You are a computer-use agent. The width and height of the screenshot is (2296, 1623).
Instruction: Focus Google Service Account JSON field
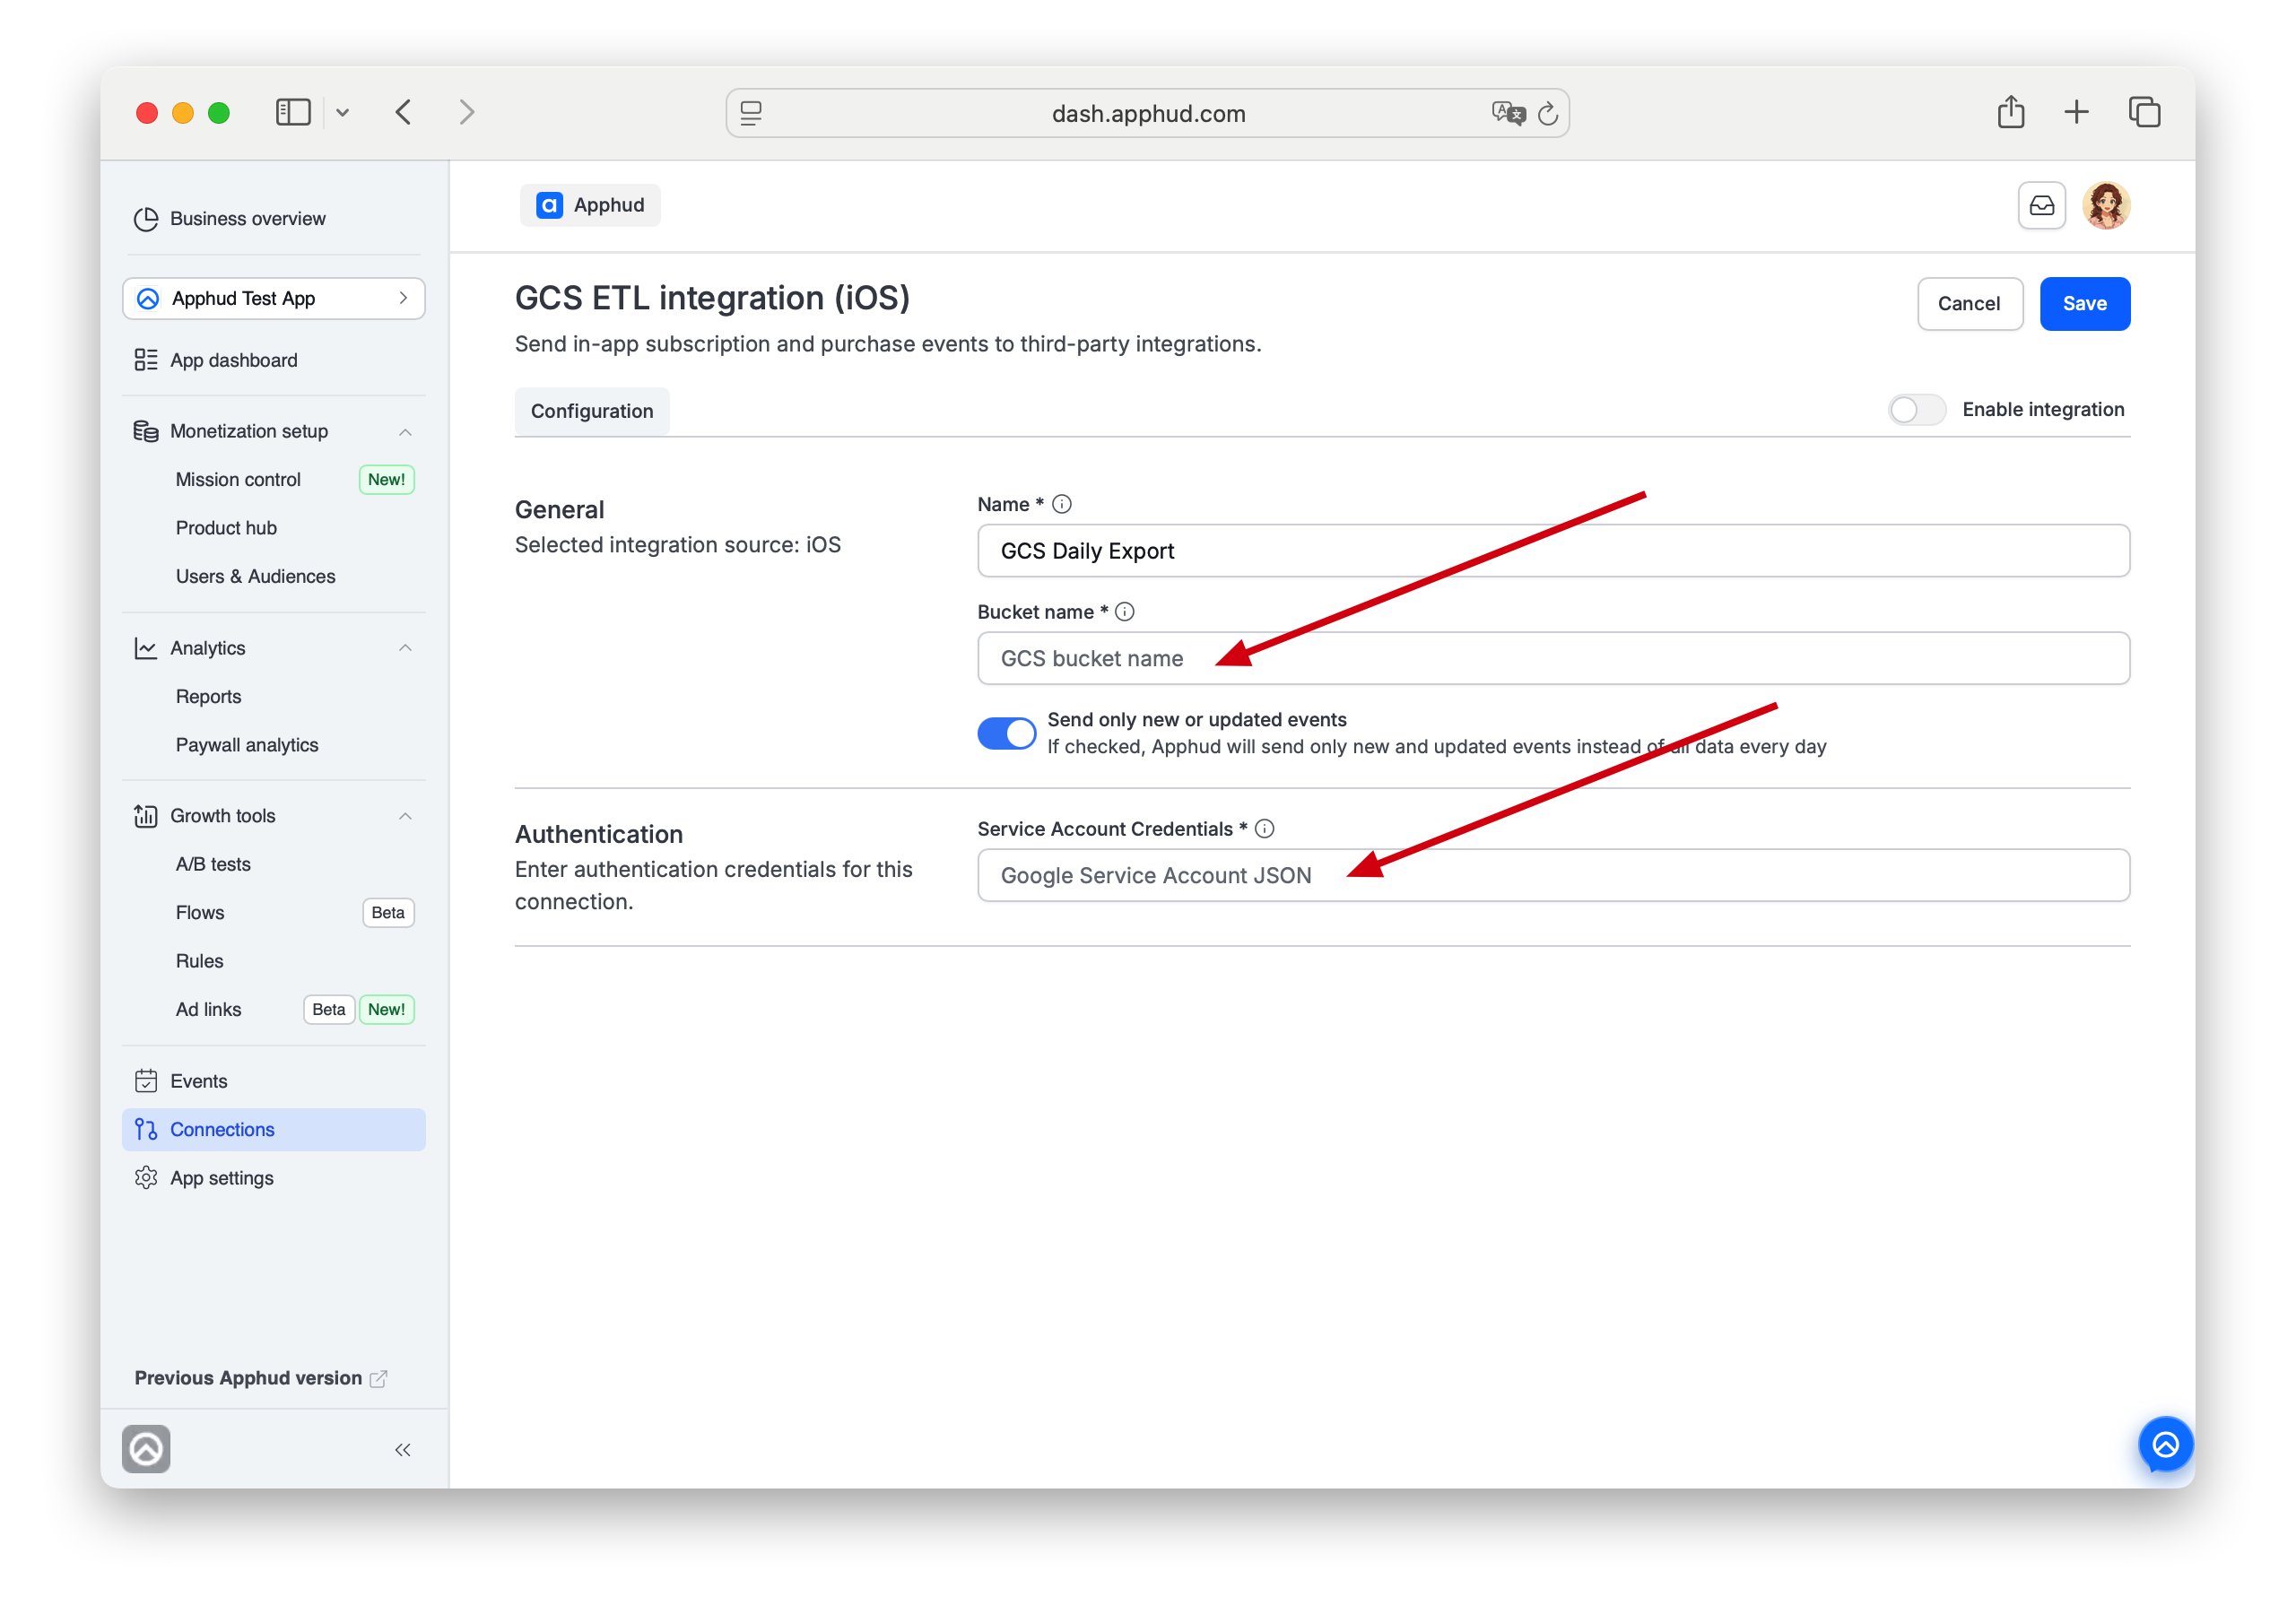[x=1553, y=875]
